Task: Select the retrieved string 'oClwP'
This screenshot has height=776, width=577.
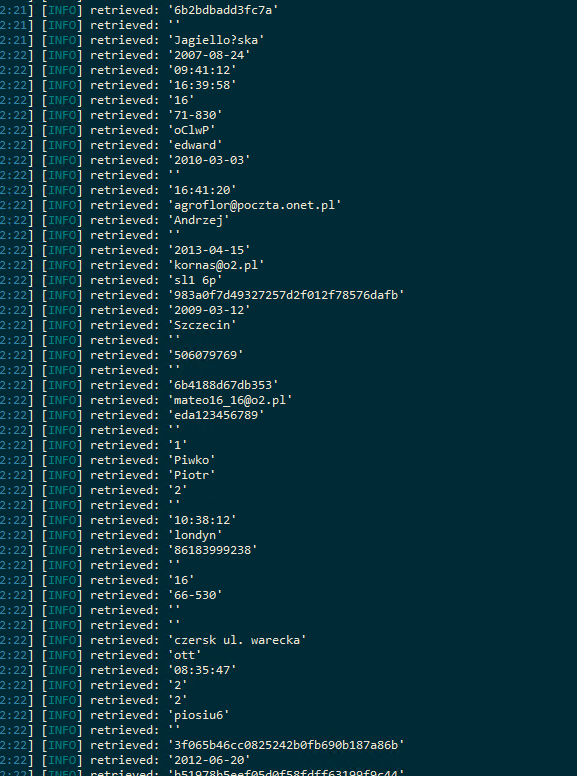Action: [x=192, y=130]
